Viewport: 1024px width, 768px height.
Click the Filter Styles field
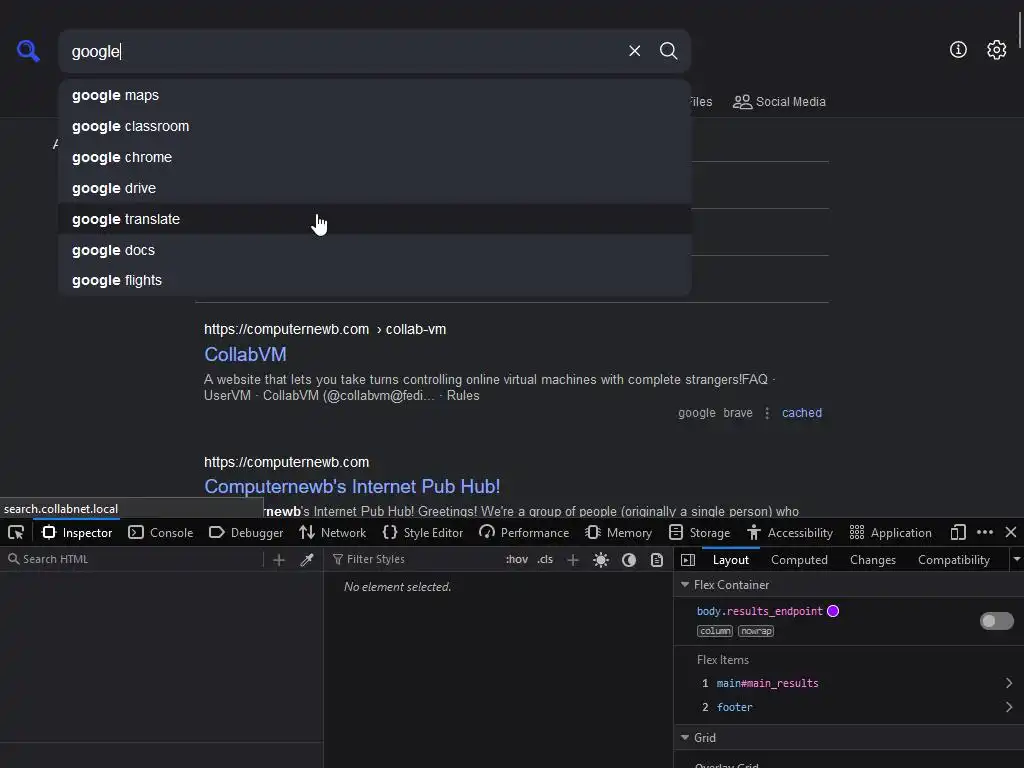pyautogui.click(x=415, y=559)
